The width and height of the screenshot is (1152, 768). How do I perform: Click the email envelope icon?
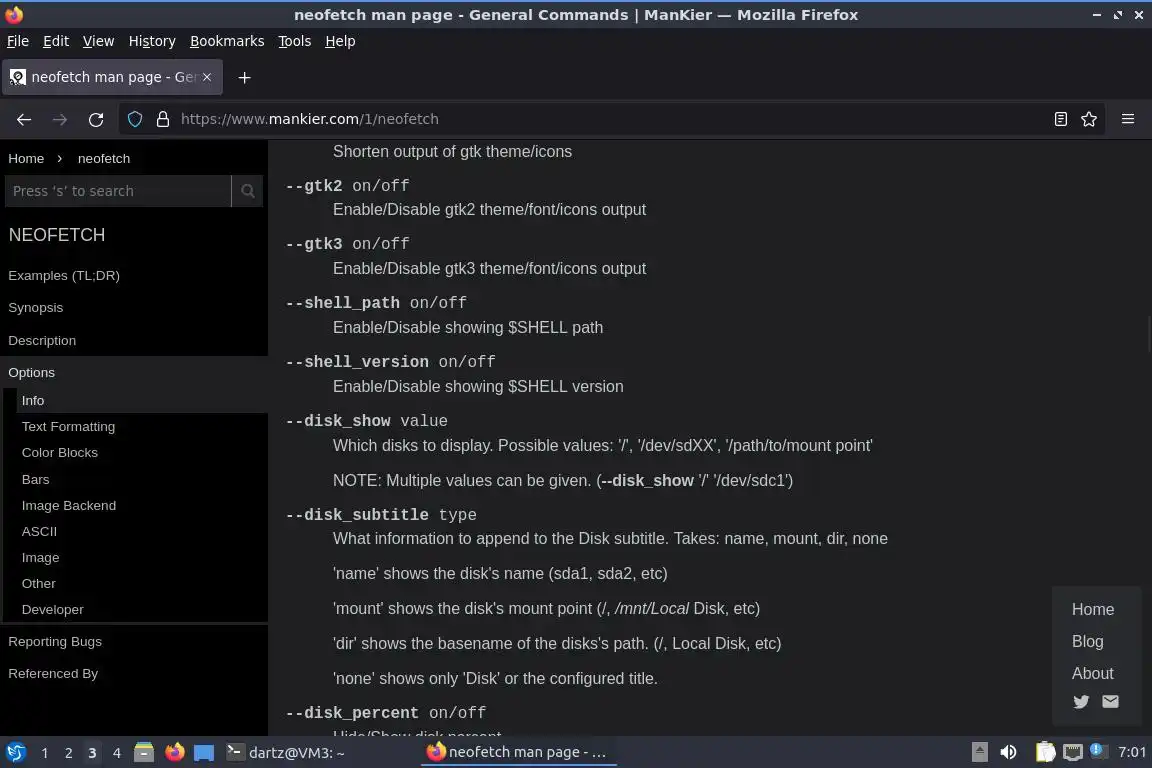pos(1110,701)
